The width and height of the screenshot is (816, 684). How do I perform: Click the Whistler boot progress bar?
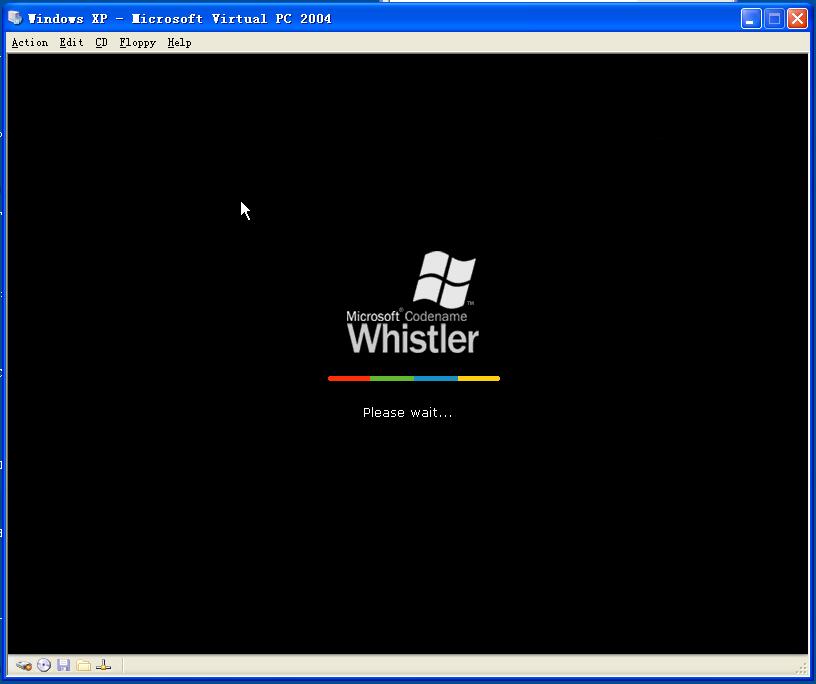(414, 378)
